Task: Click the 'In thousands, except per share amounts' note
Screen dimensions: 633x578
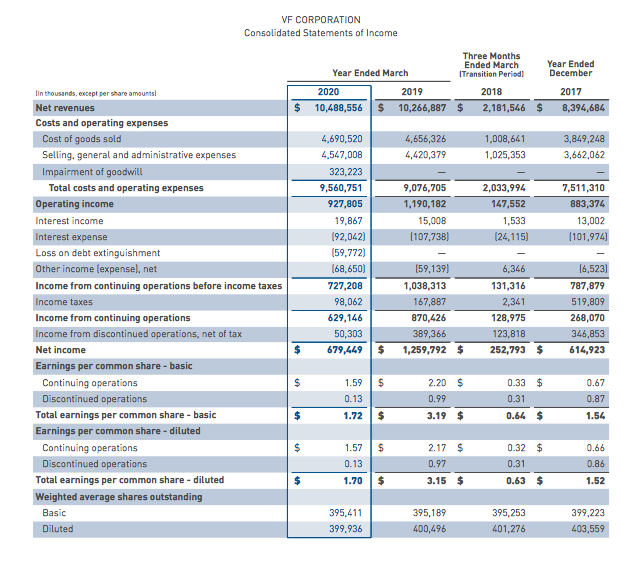Action: pos(96,94)
